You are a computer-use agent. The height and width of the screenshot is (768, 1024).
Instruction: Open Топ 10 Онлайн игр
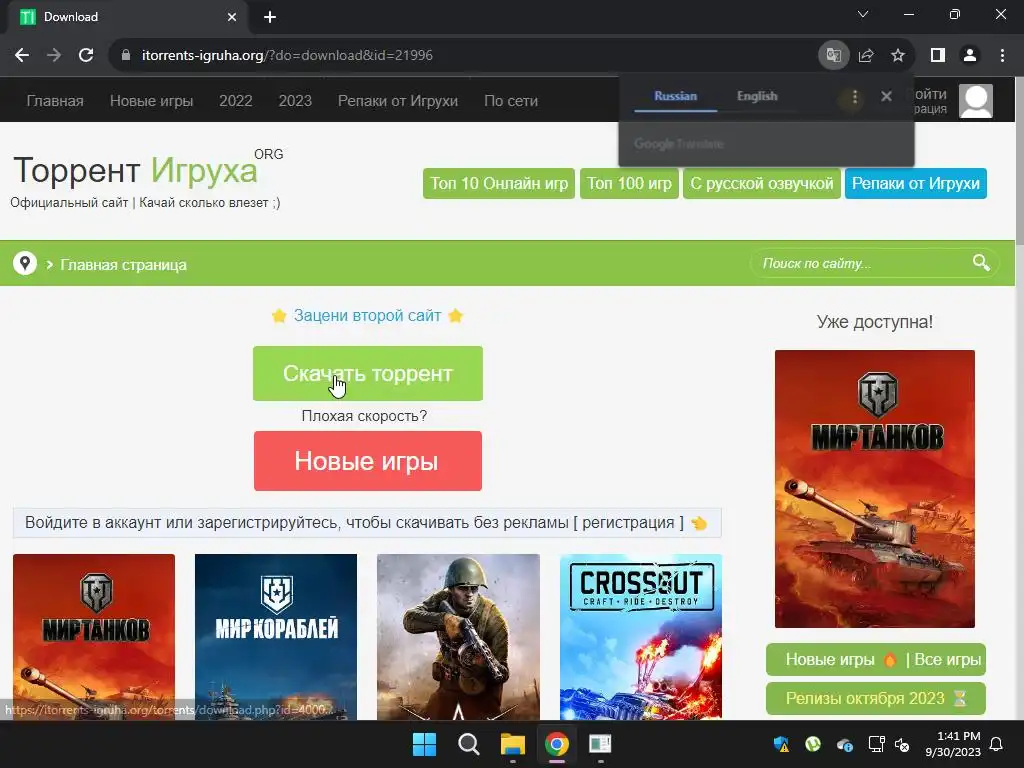pos(499,184)
